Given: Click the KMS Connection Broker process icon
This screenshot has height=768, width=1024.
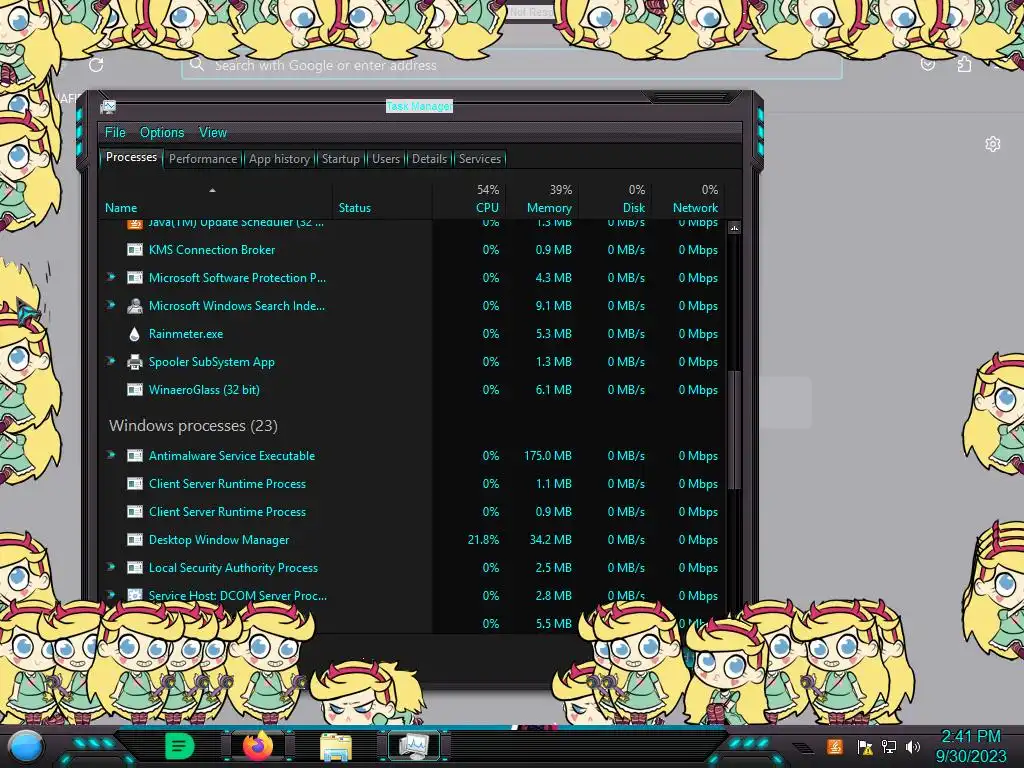Looking at the screenshot, I should [x=135, y=249].
